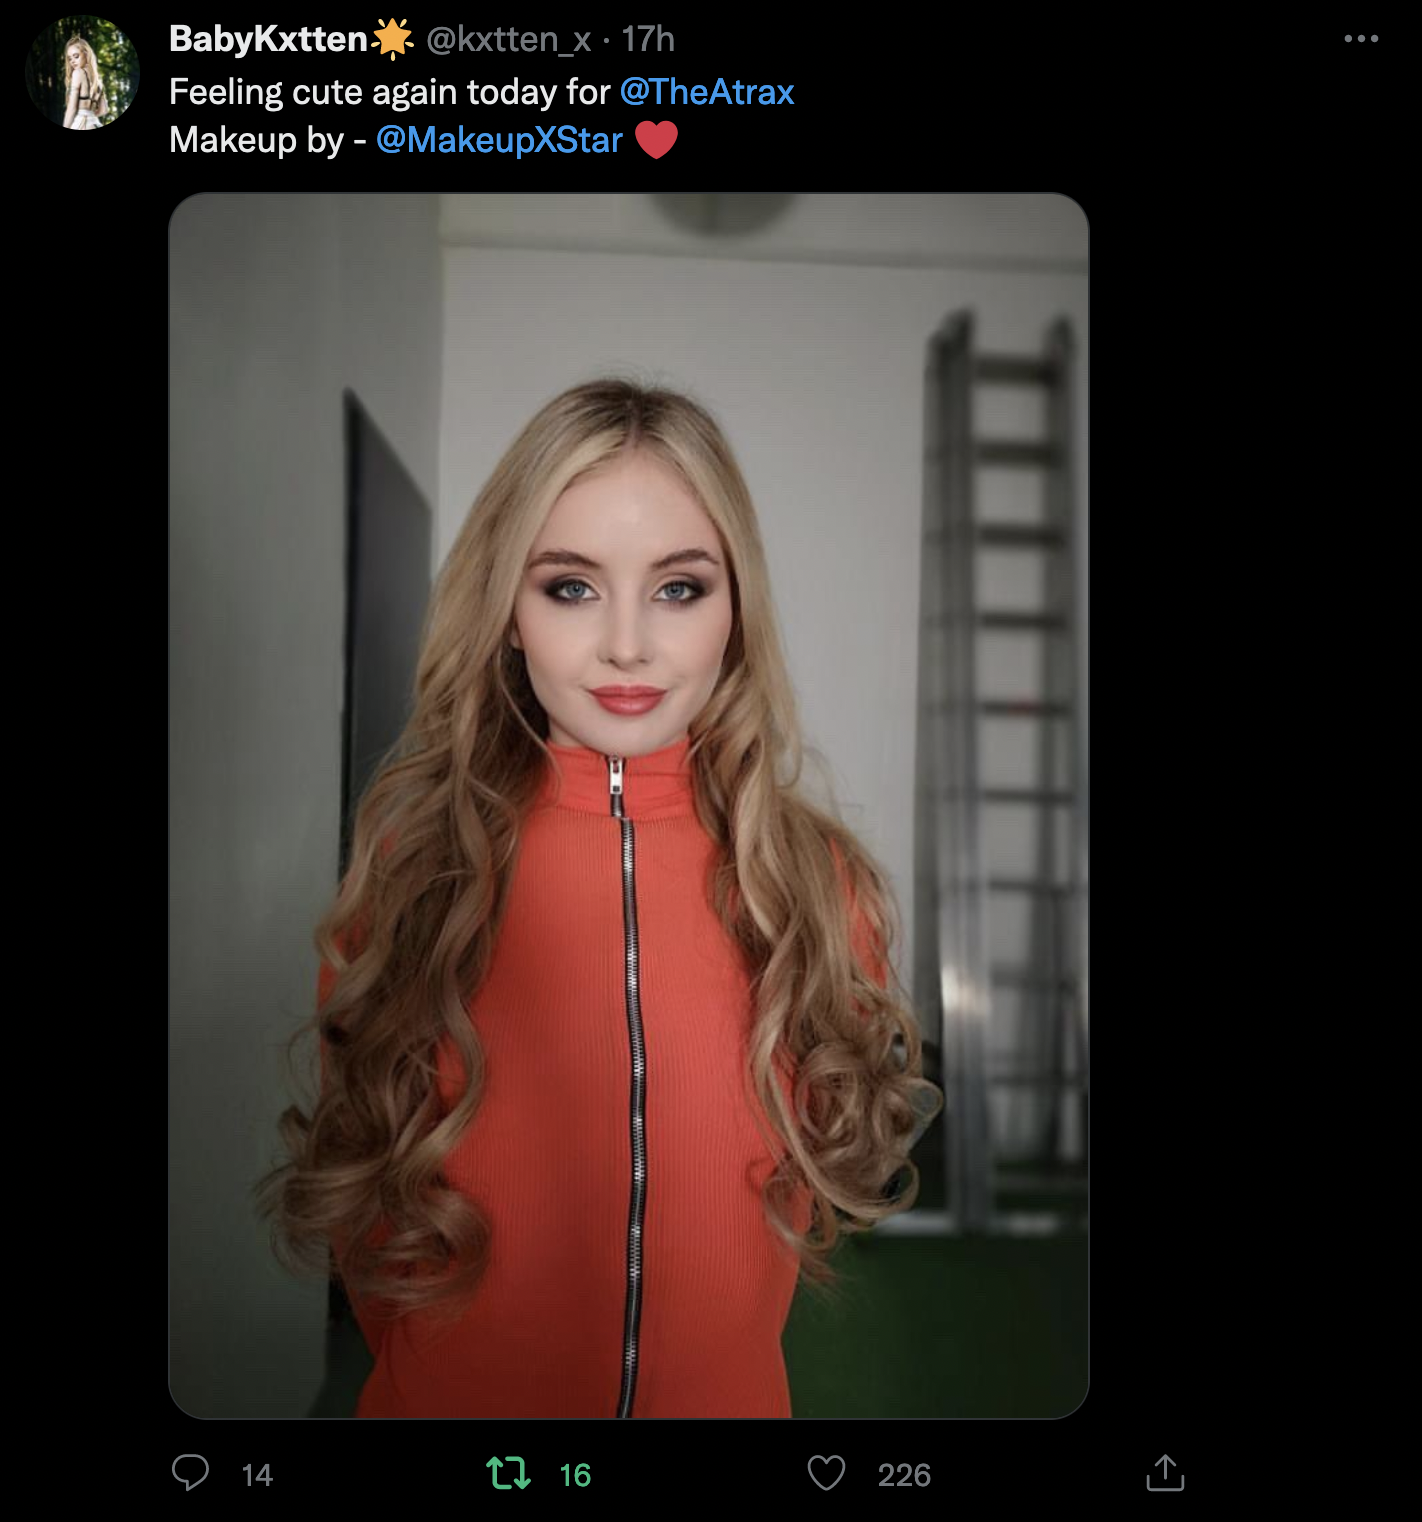Like the tweet with the heart icon
The image size is (1422, 1522).
[826, 1473]
